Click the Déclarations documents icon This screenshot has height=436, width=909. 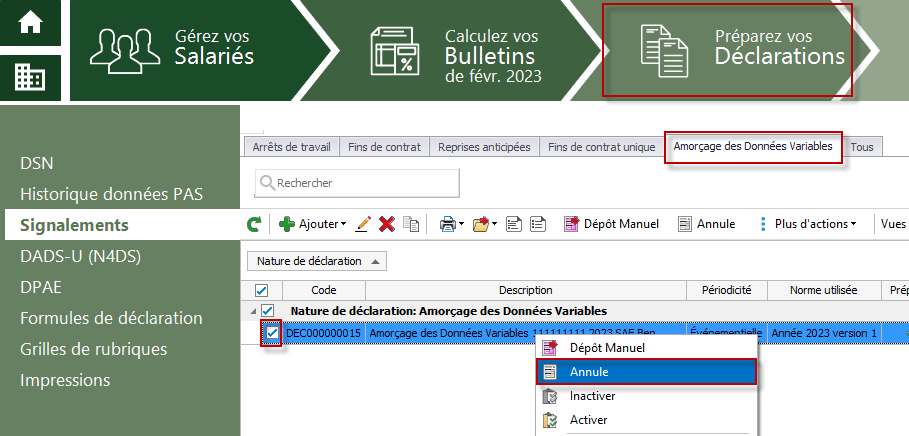click(x=664, y=51)
